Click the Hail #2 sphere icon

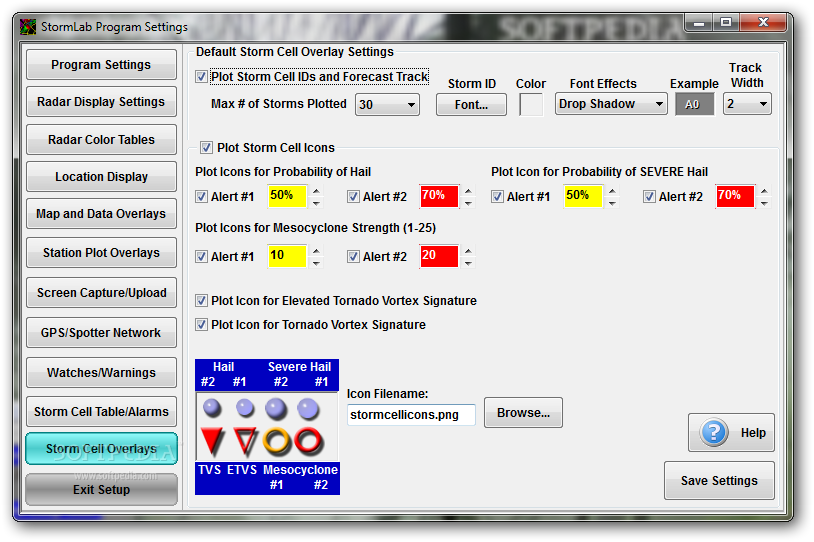(x=212, y=408)
